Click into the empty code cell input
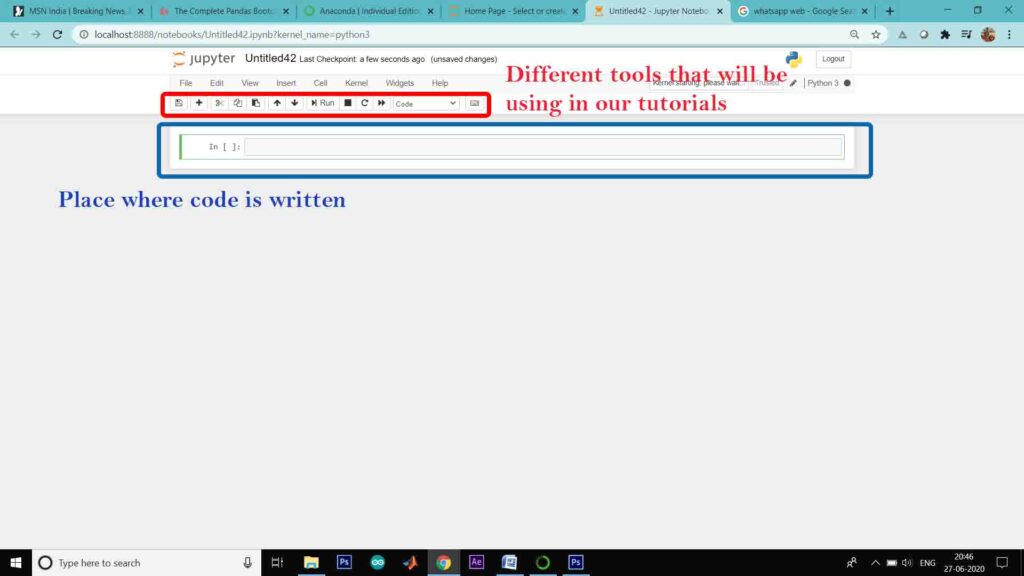The image size is (1024, 576). coord(543,147)
